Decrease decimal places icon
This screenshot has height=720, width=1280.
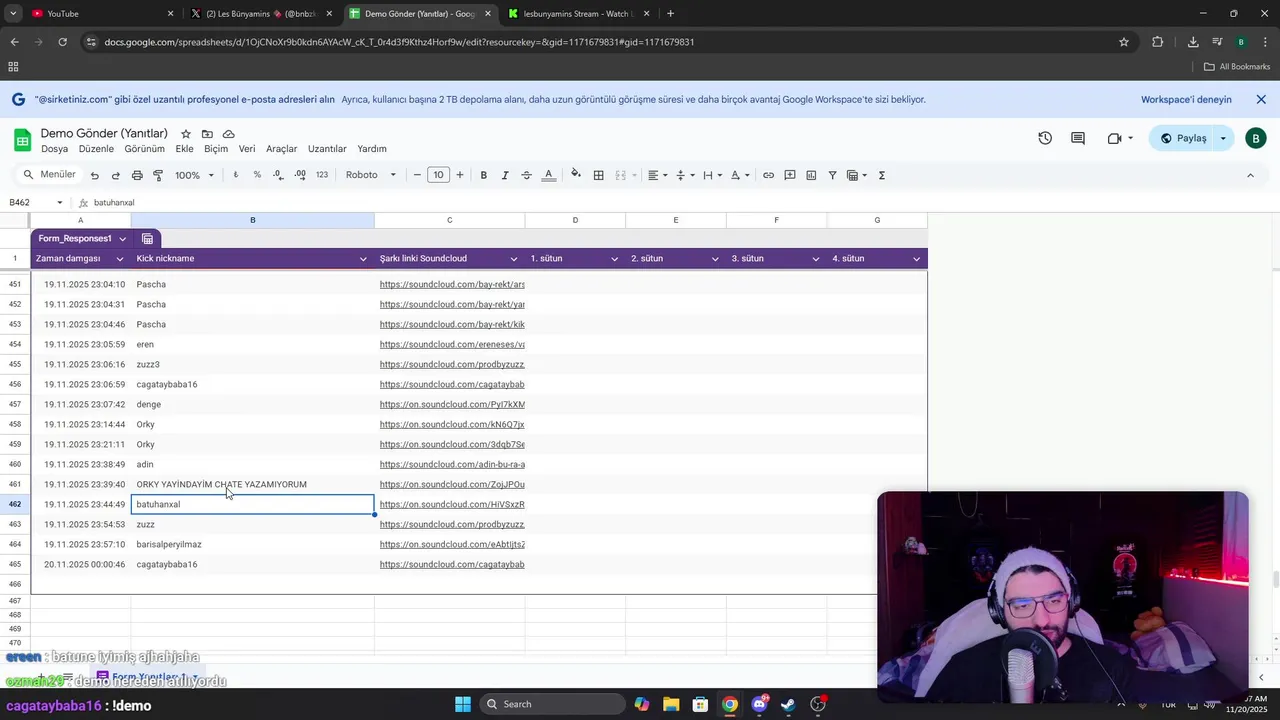(279, 175)
